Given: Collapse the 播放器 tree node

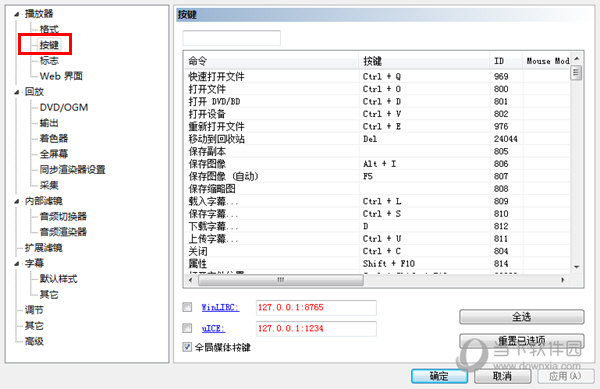Looking at the screenshot, I should 16,14.
